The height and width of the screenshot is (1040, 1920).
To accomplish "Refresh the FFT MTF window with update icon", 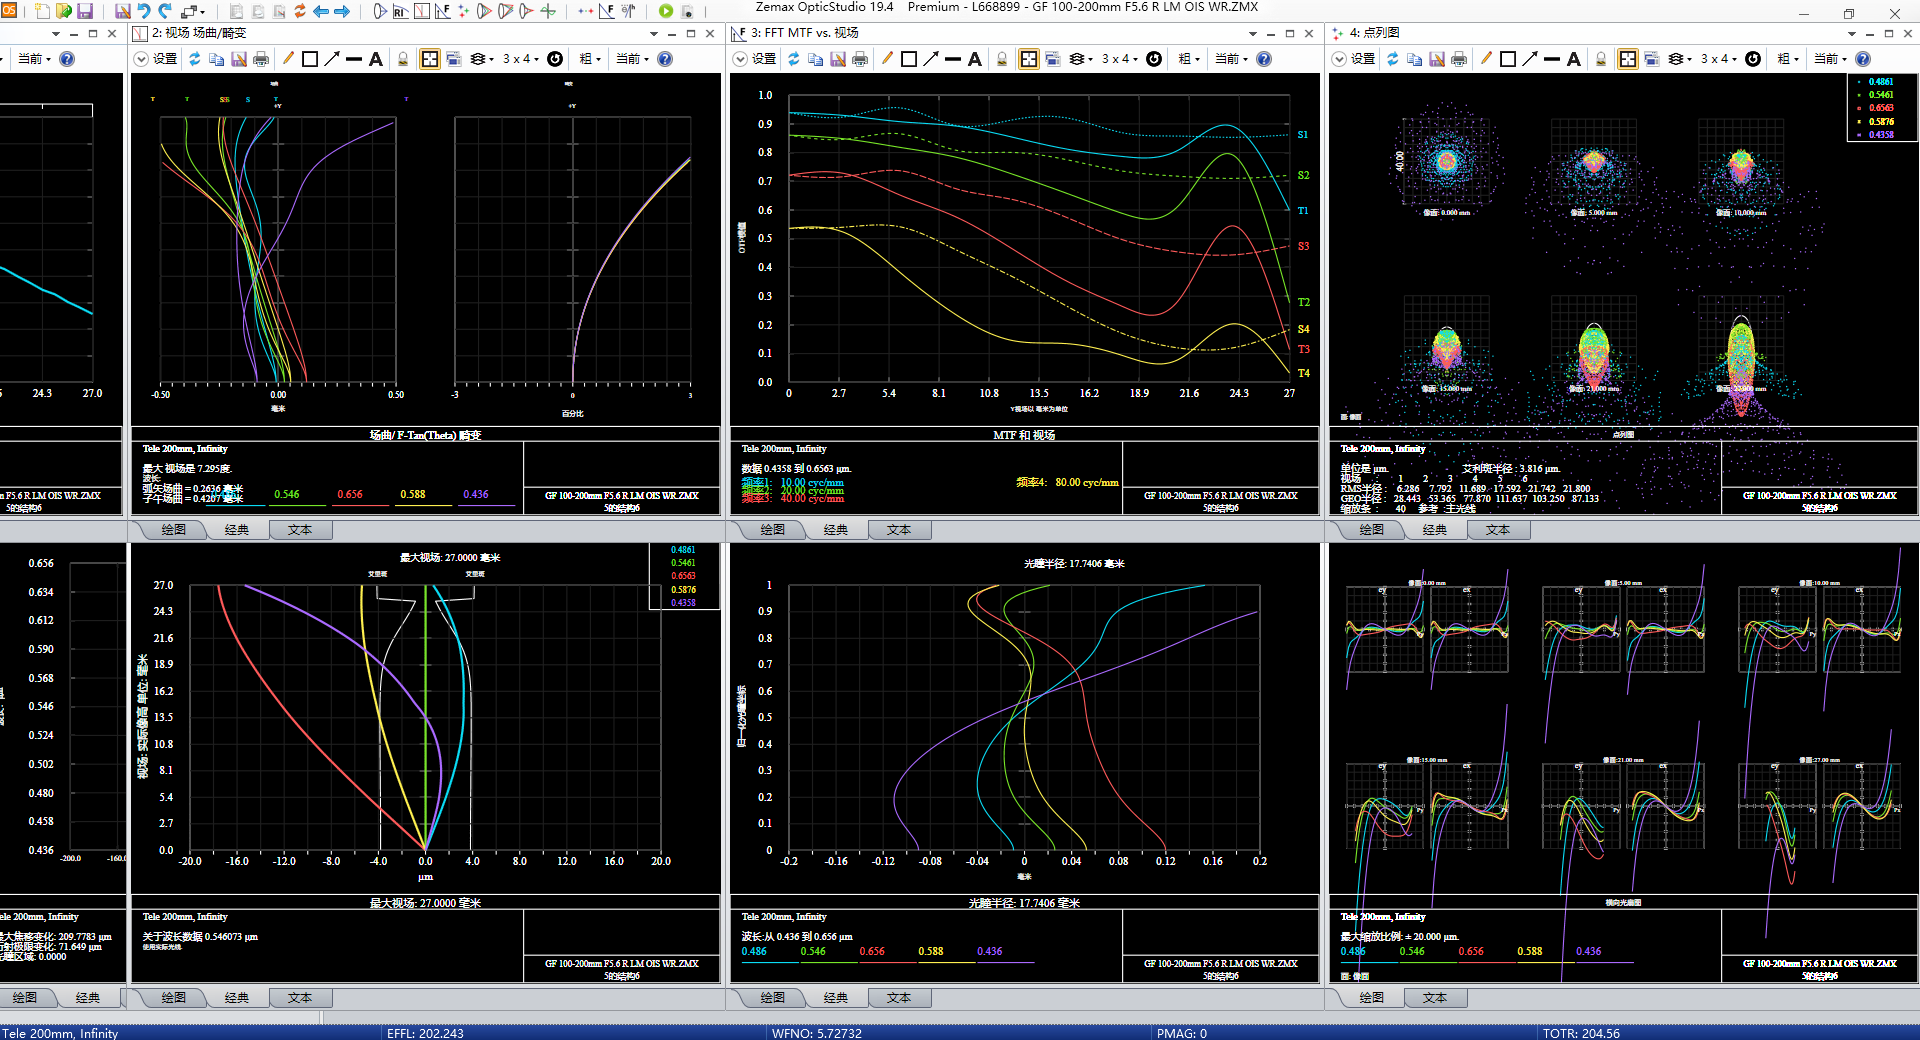I will pos(793,59).
